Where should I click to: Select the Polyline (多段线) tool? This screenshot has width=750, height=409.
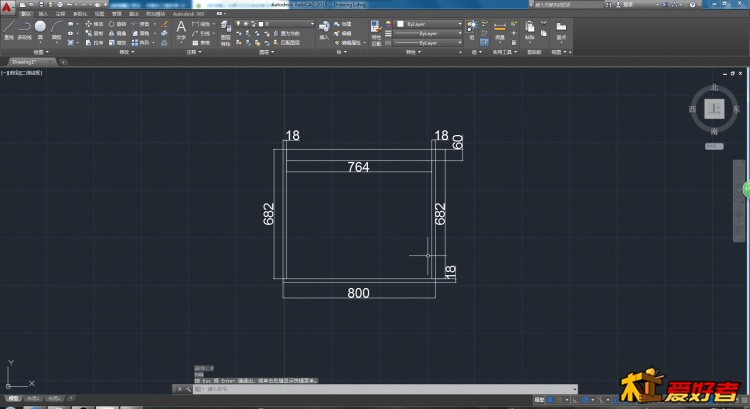pos(24,30)
